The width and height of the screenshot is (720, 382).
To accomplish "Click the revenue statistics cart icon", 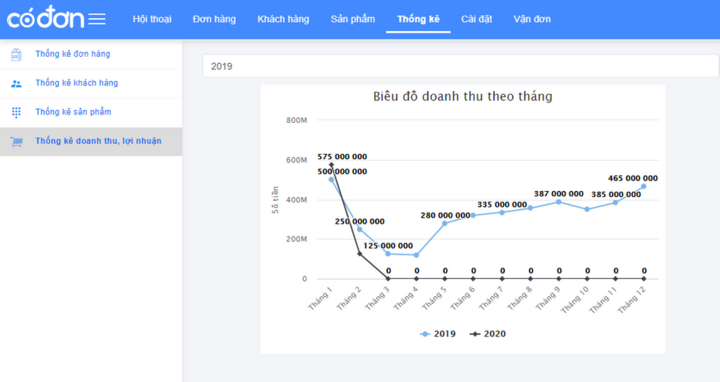I will click(16, 142).
